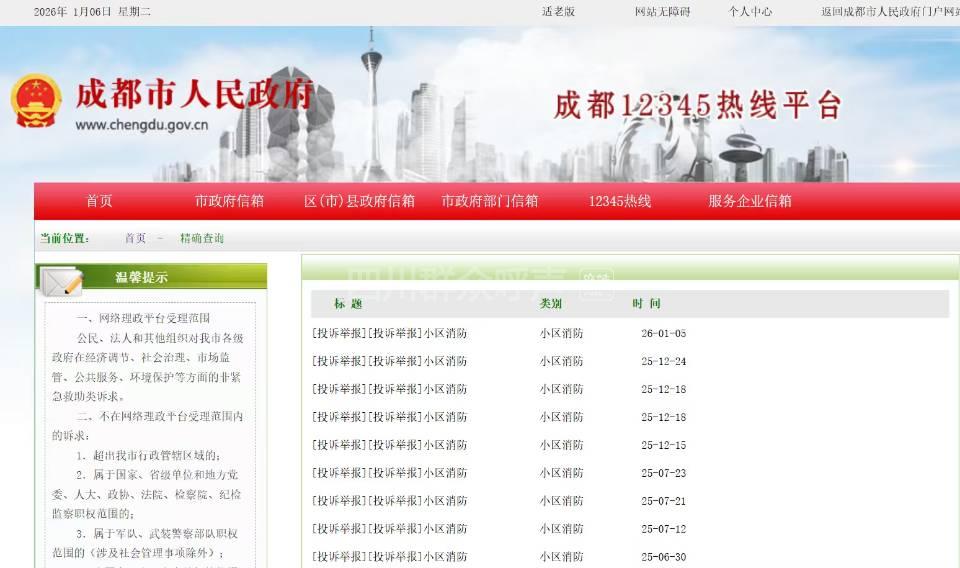Screen dimensions: 960x568
Task: Open the complaint entry dated 26-01-05
Action: (389, 334)
